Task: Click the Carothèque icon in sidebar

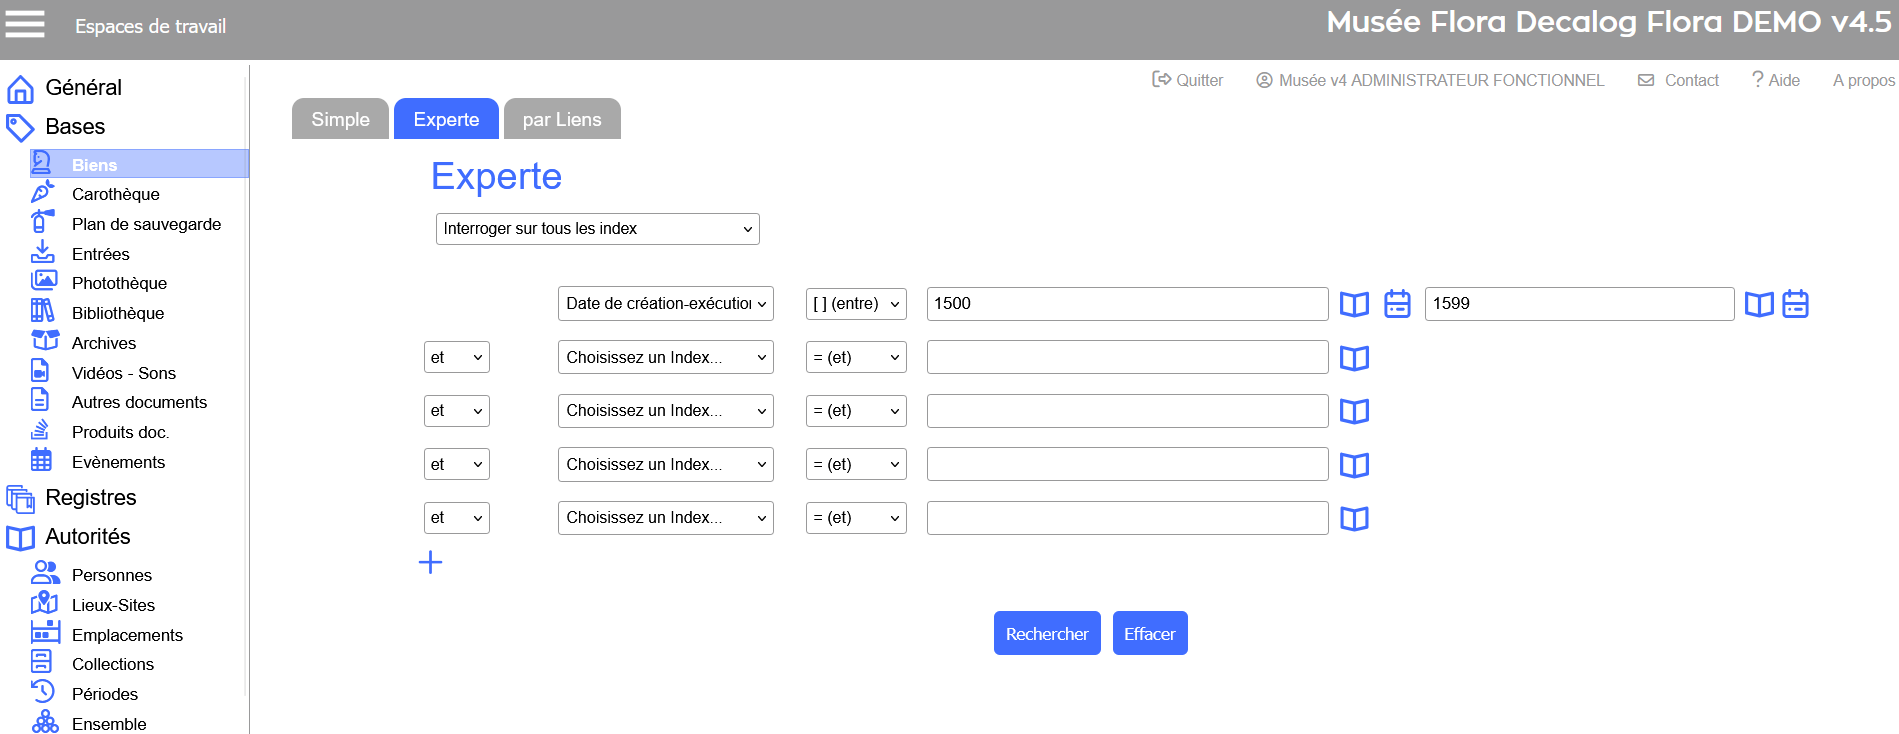Action: pyautogui.click(x=43, y=193)
